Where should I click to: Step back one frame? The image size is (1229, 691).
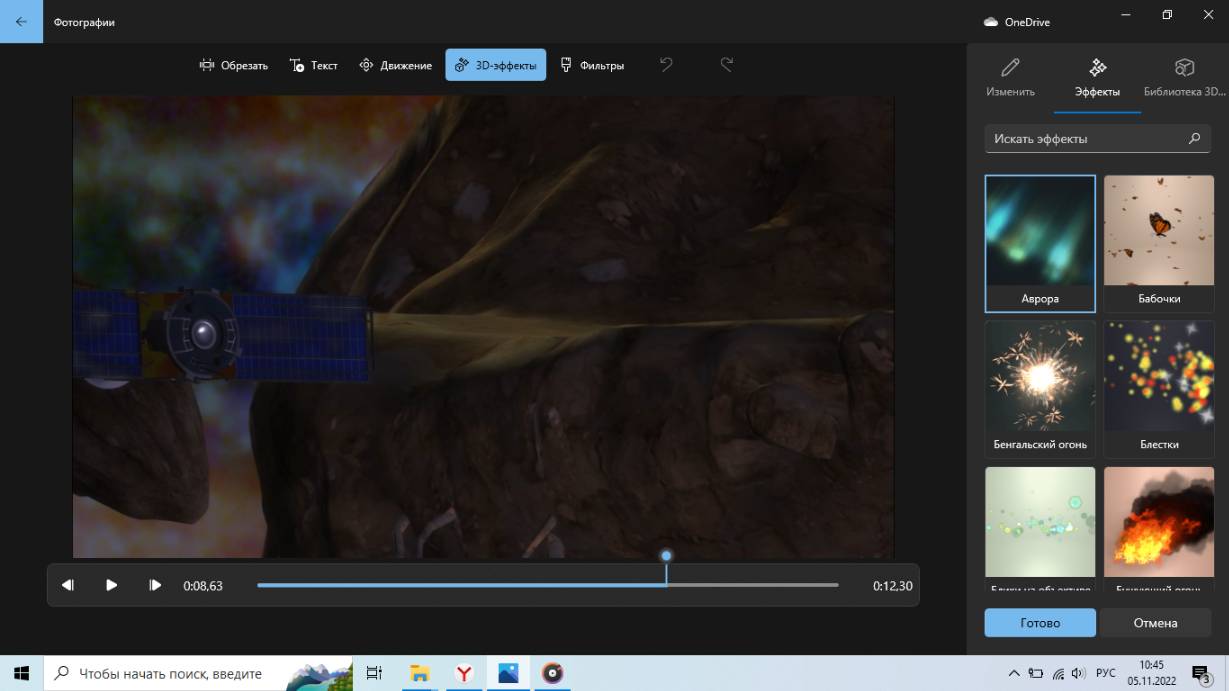[x=68, y=585]
